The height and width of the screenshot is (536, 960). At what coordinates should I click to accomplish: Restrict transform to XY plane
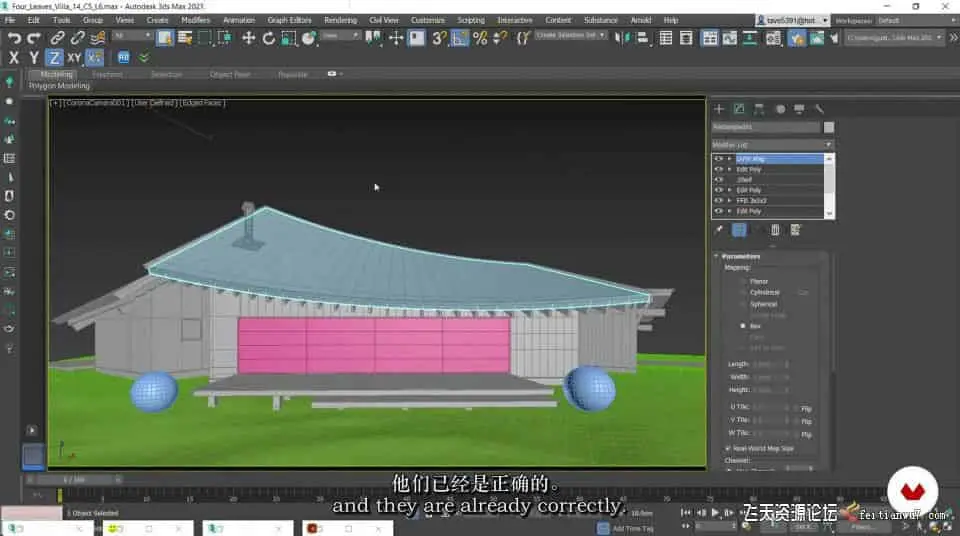(x=74, y=58)
